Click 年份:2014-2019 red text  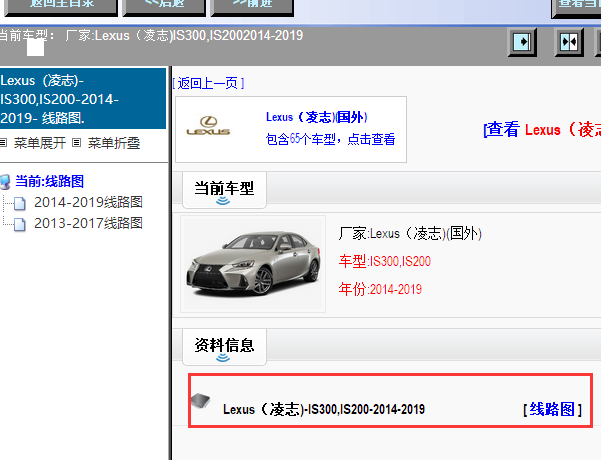tap(380, 289)
